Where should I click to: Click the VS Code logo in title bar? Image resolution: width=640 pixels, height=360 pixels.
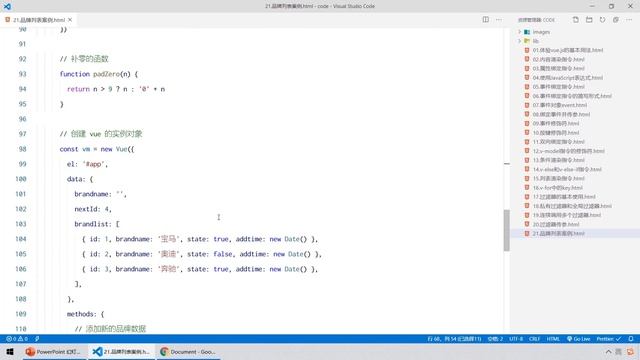click(7, 6)
